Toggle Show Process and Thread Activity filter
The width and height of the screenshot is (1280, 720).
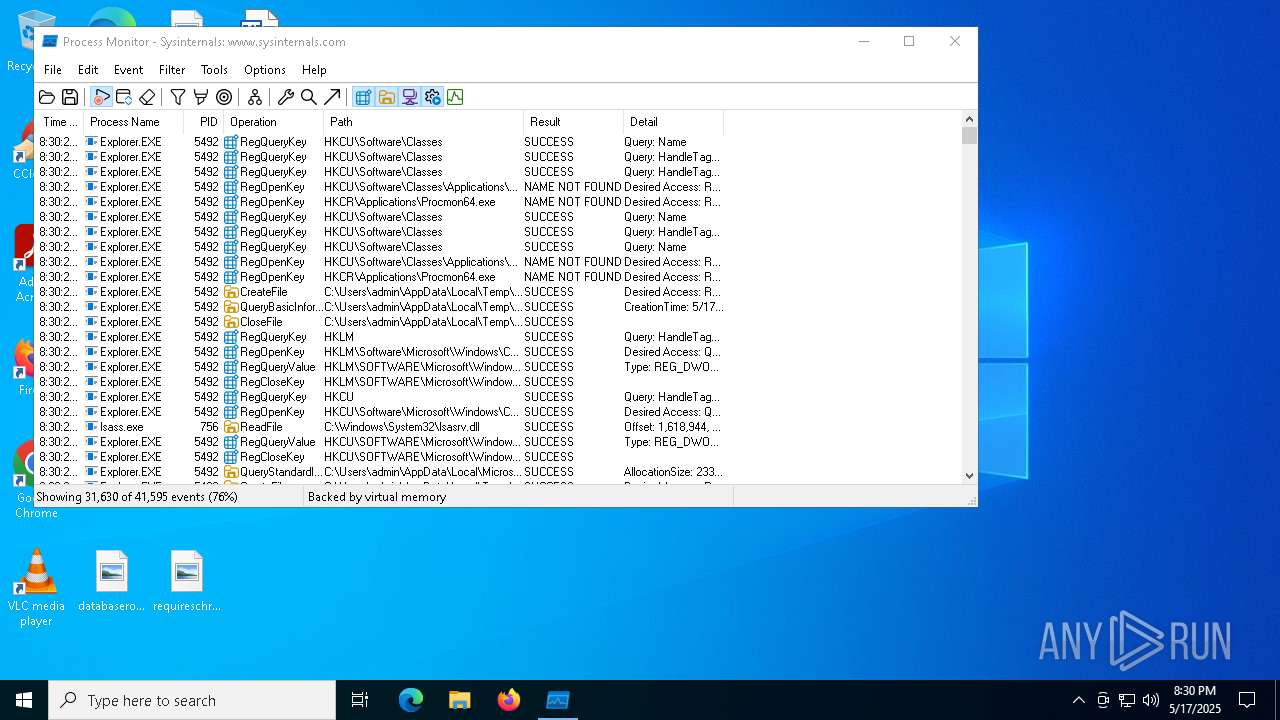tap(432, 97)
